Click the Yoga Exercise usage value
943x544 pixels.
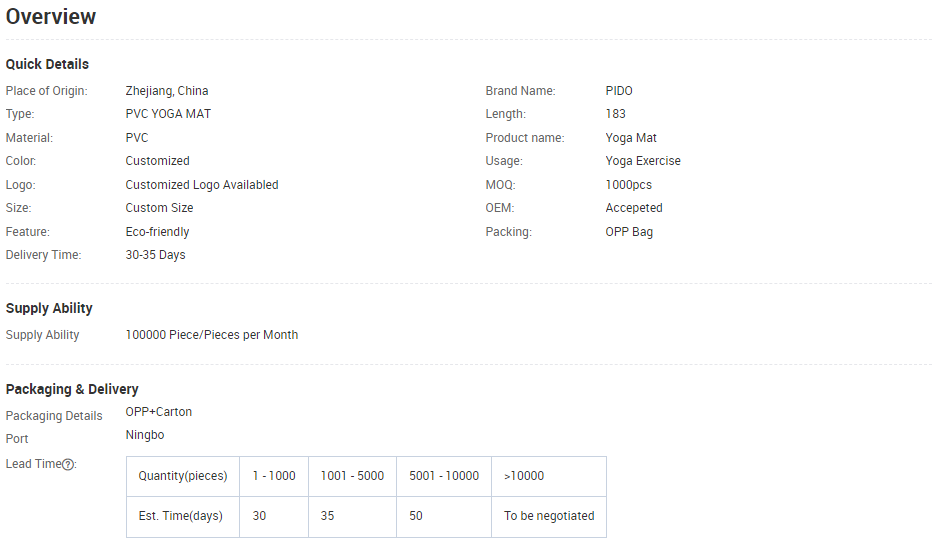coord(643,160)
